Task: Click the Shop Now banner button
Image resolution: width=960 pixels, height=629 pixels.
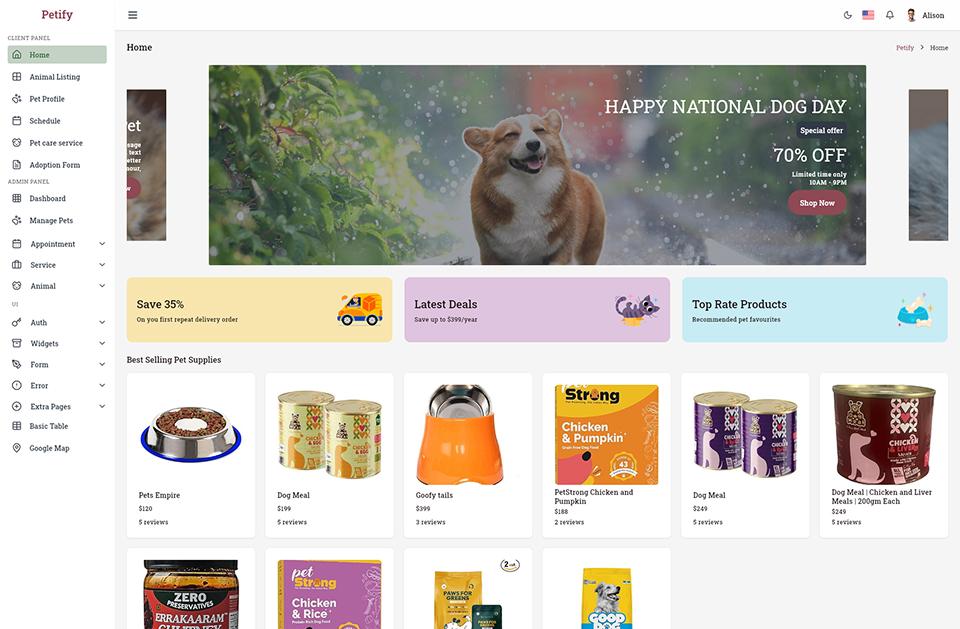Action: pyautogui.click(x=817, y=203)
